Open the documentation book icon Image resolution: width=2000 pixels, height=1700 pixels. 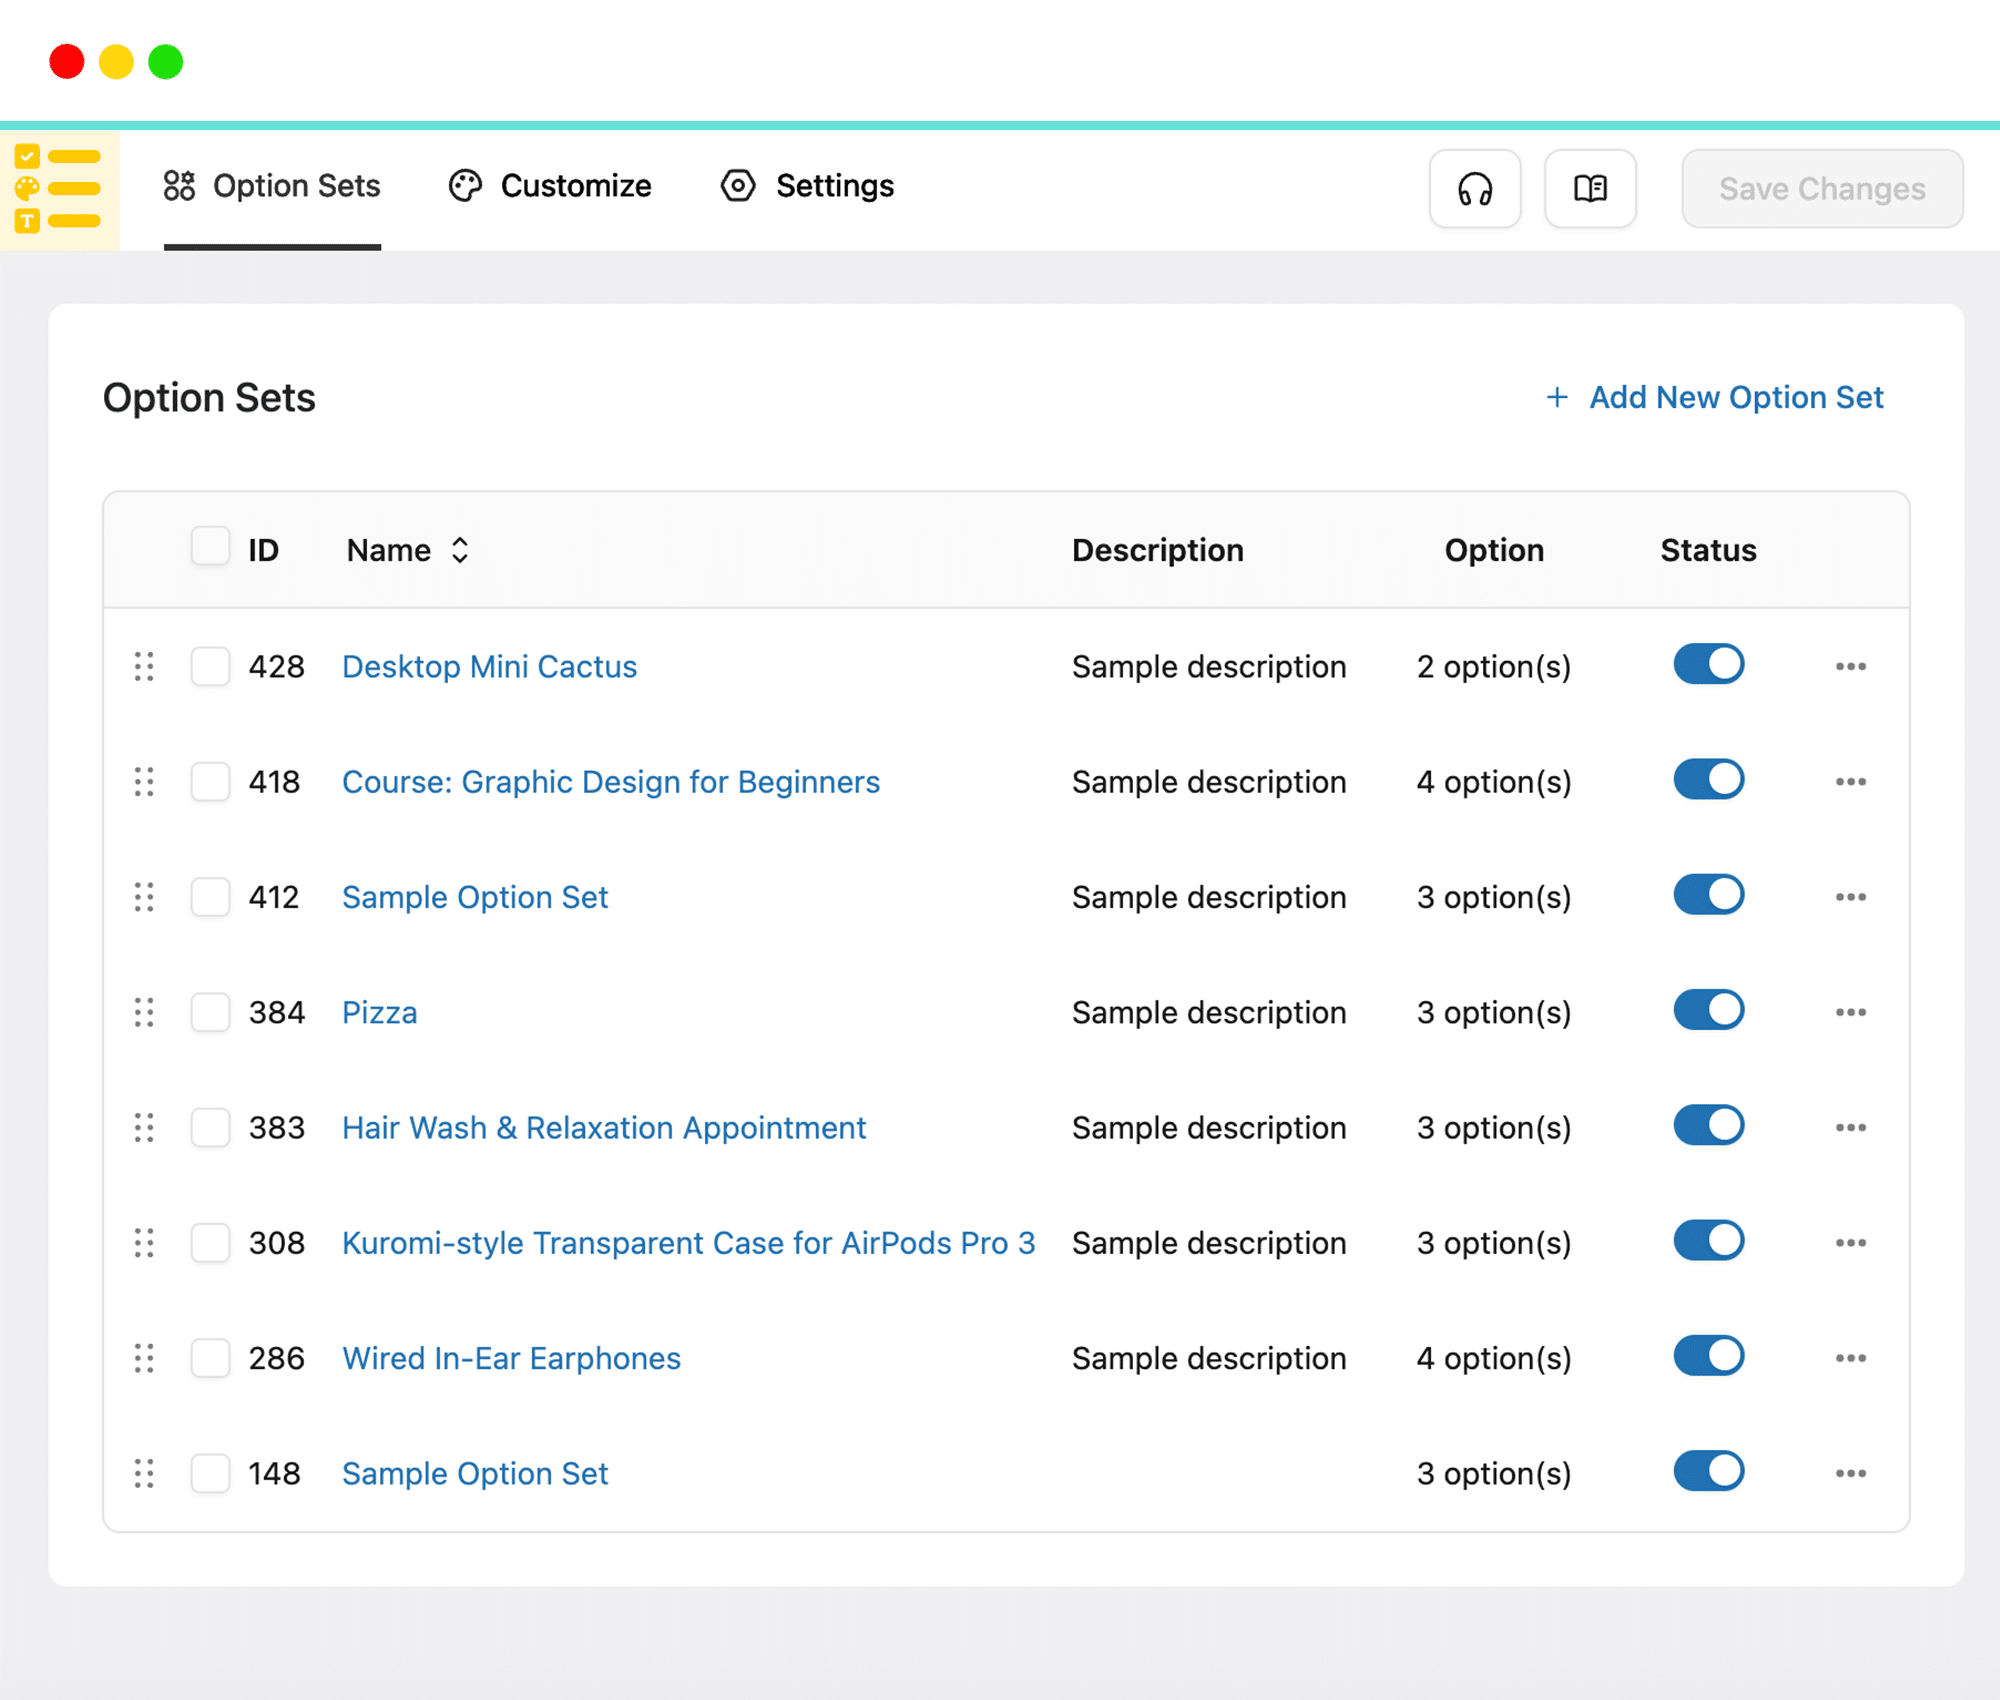pyautogui.click(x=1590, y=189)
